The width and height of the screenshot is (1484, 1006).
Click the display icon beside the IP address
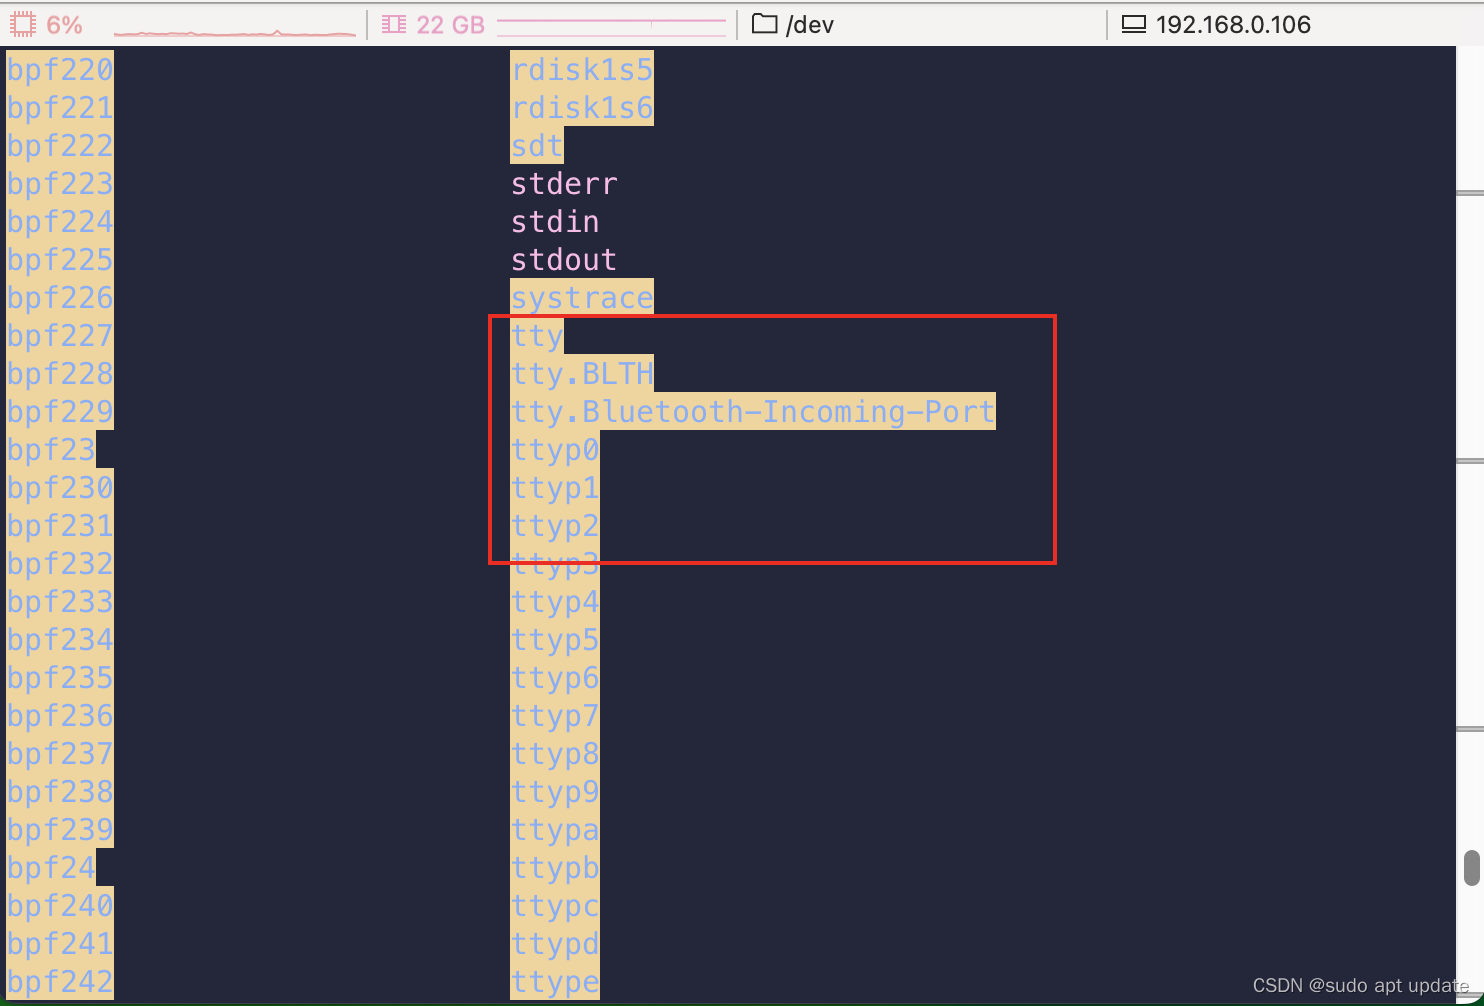(1133, 23)
